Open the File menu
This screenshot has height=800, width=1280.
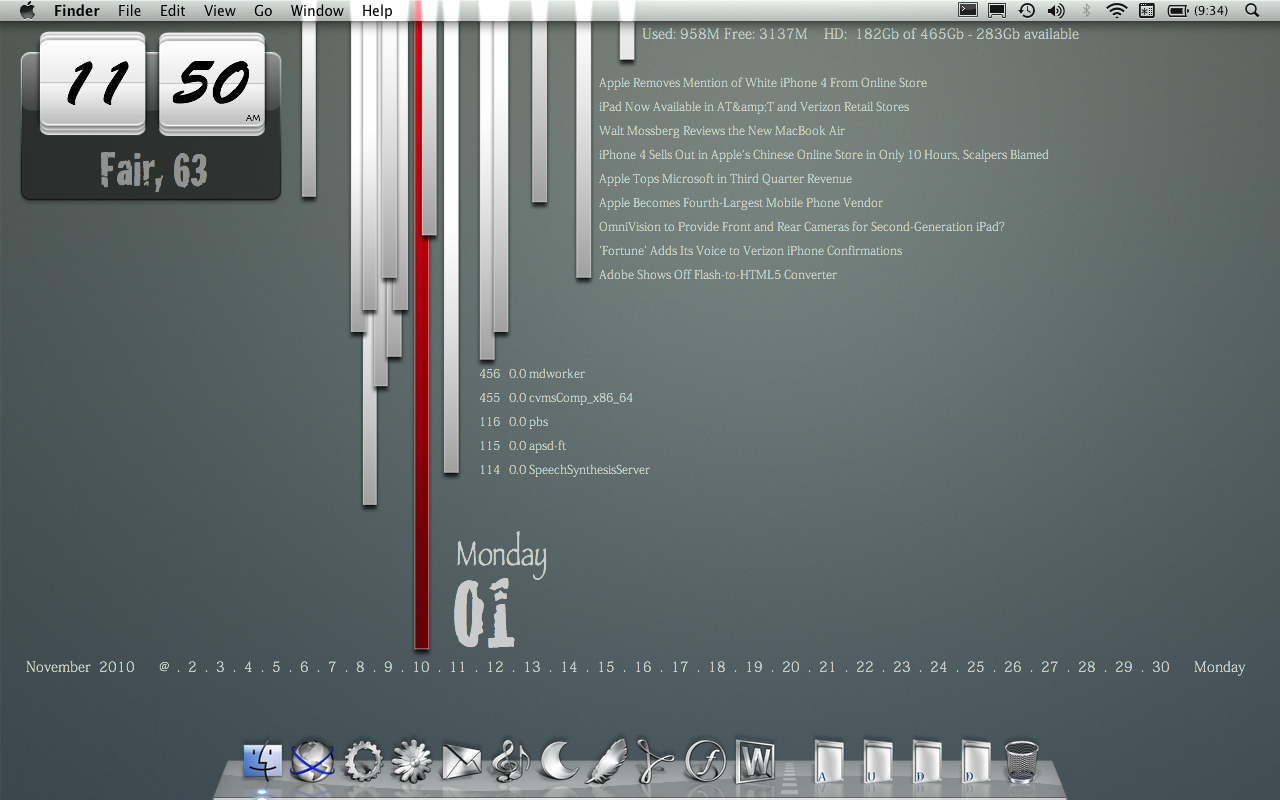point(129,11)
